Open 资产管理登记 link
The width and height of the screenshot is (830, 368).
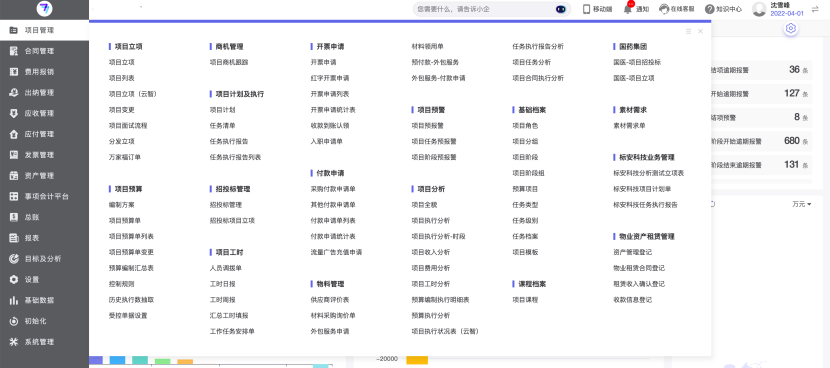tap(632, 252)
